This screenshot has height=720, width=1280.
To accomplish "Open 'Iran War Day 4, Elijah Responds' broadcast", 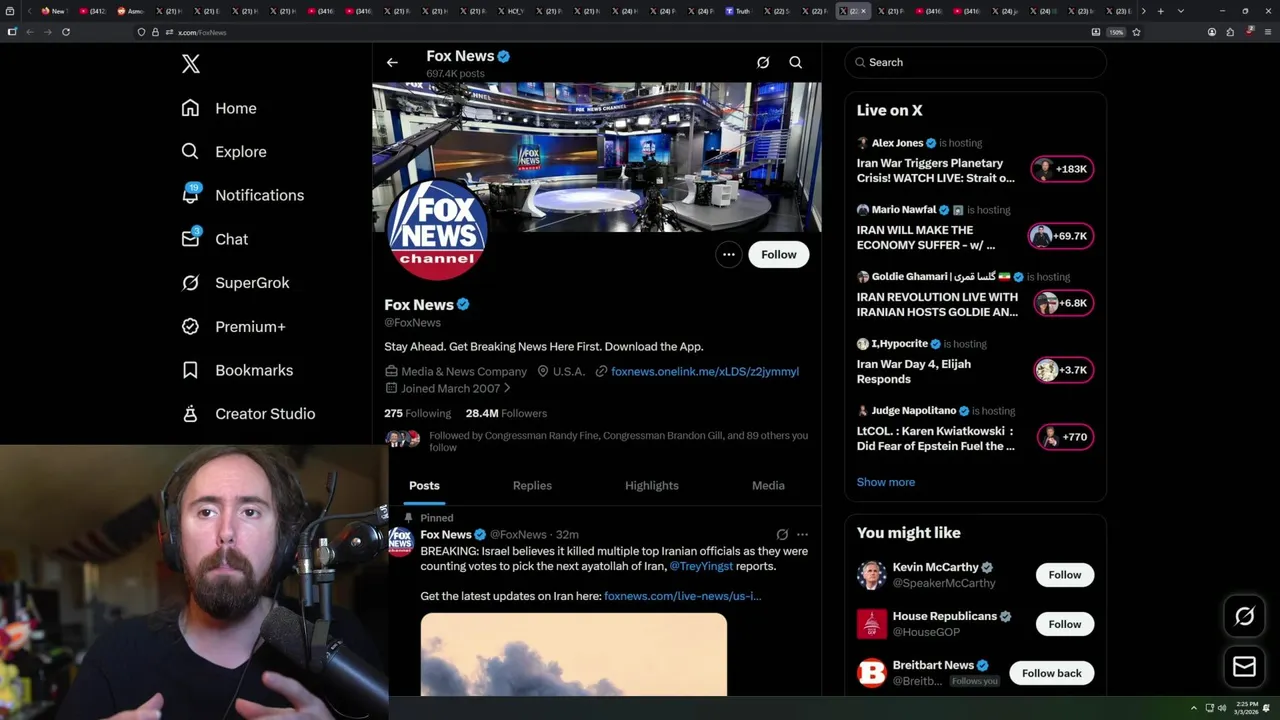I will (x=914, y=371).
